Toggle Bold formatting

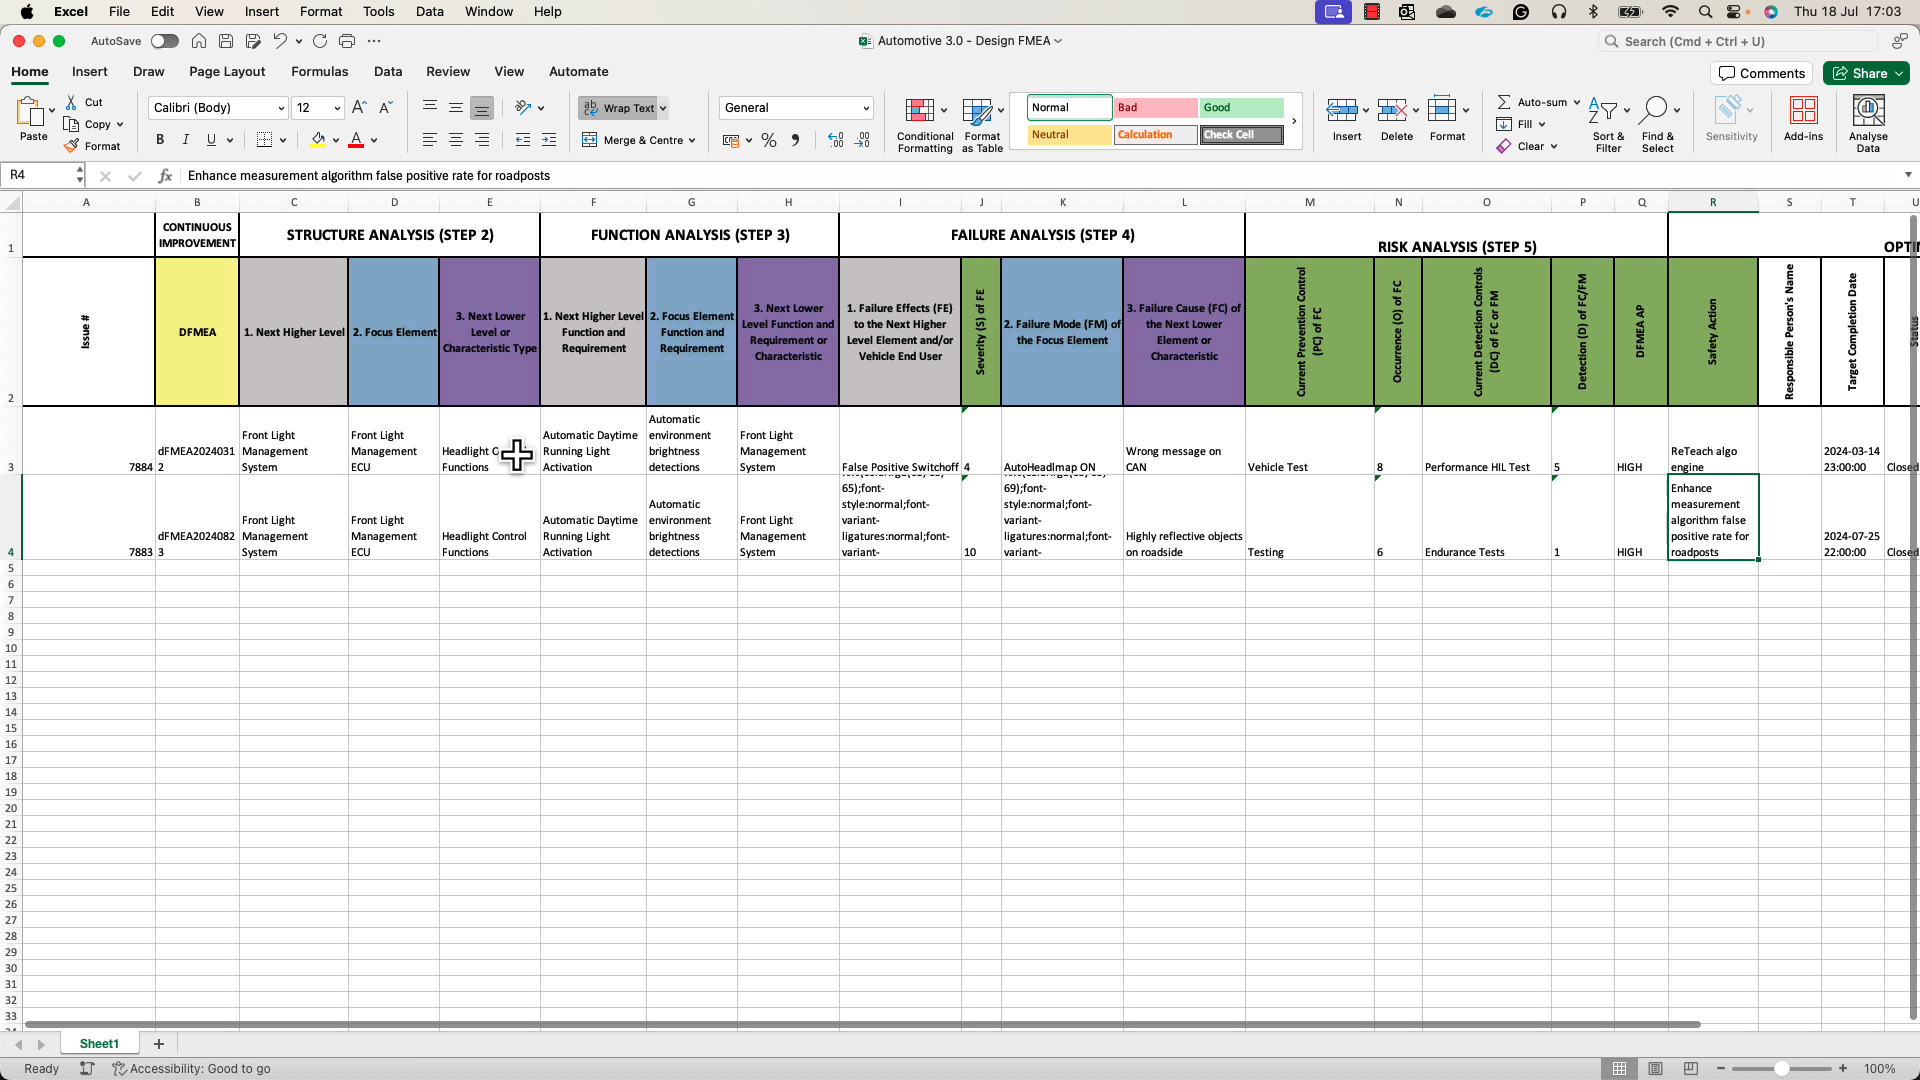pos(160,140)
